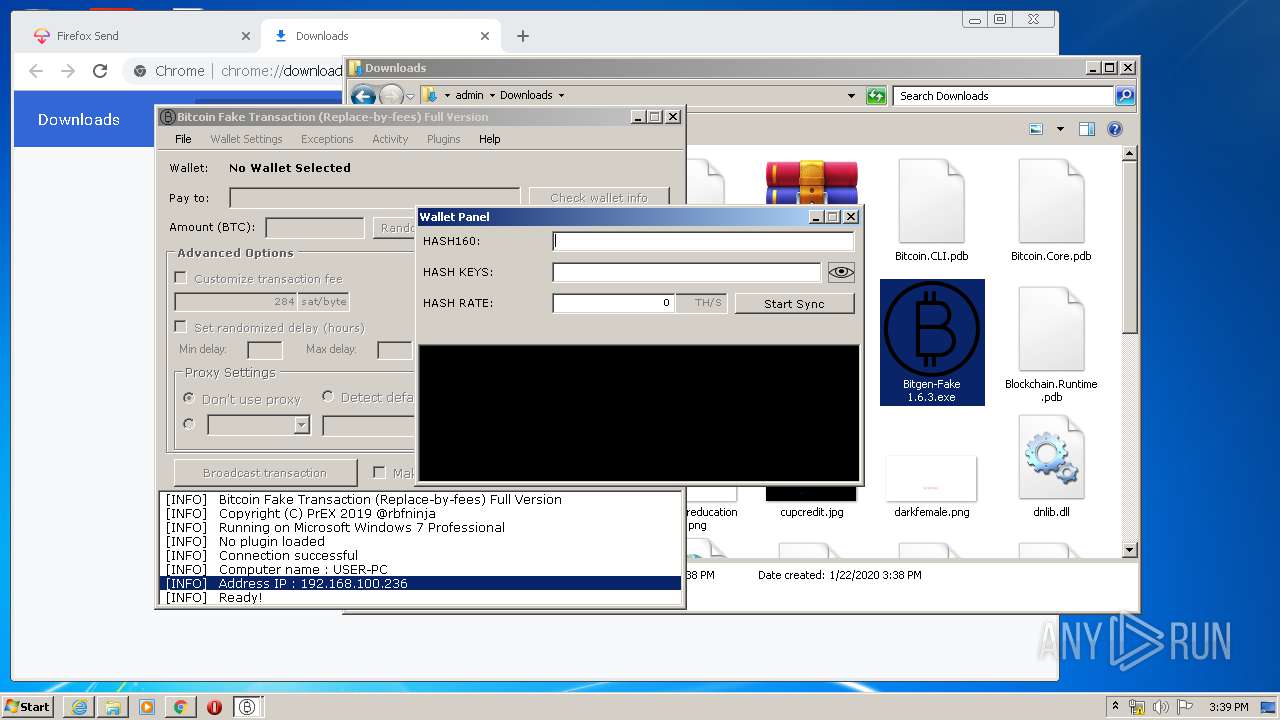Click the HASH RATE value field
The width and height of the screenshot is (1280, 720).
point(614,303)
